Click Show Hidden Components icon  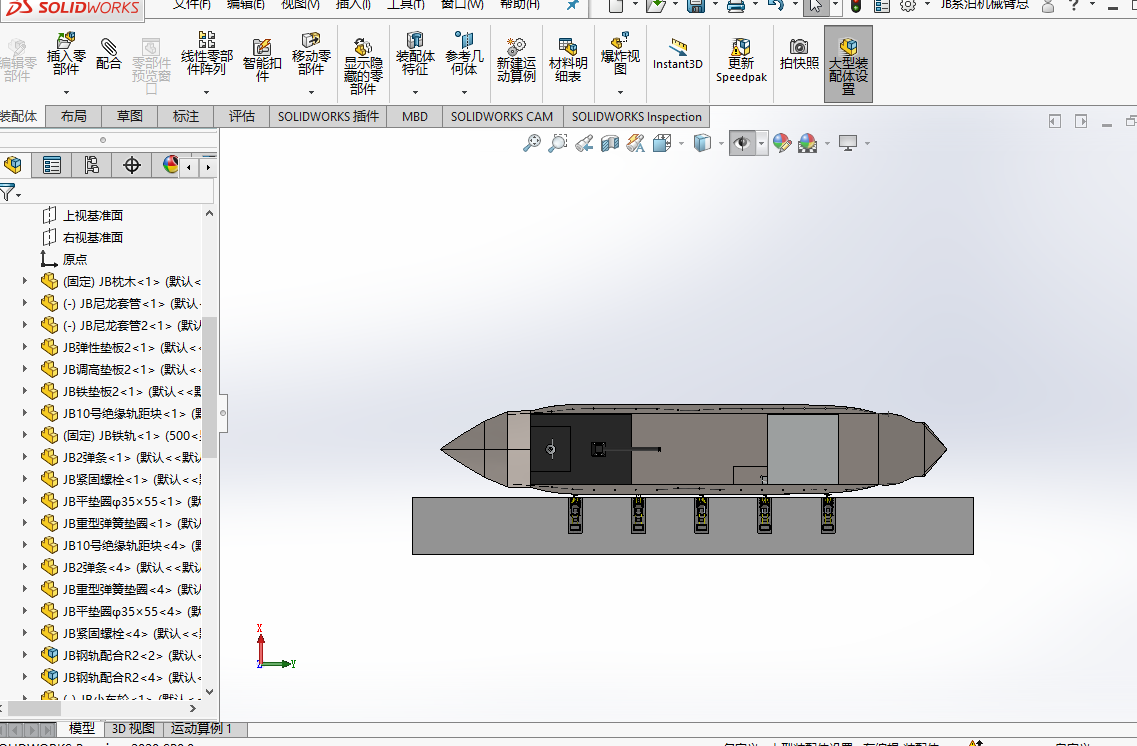(363, 67)
